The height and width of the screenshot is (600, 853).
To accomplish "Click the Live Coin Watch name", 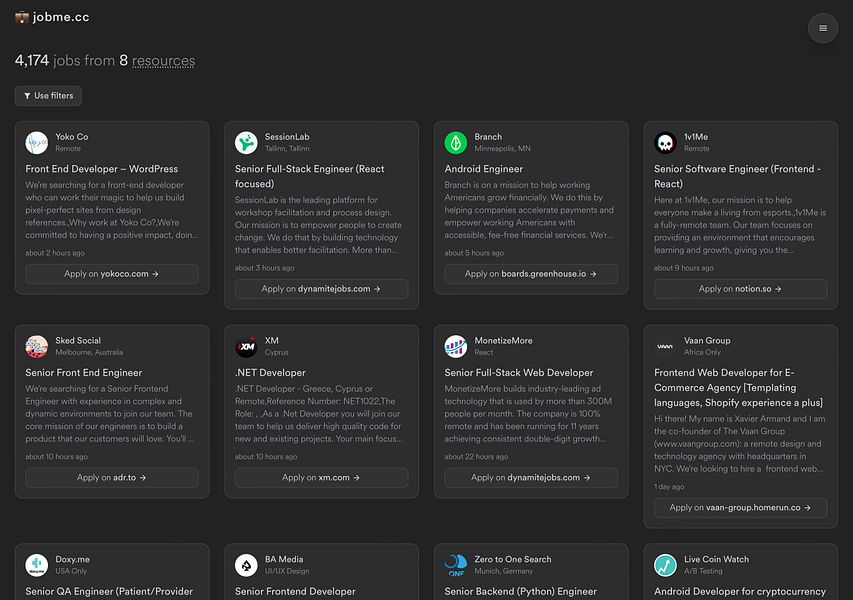I will pos(716,559).
